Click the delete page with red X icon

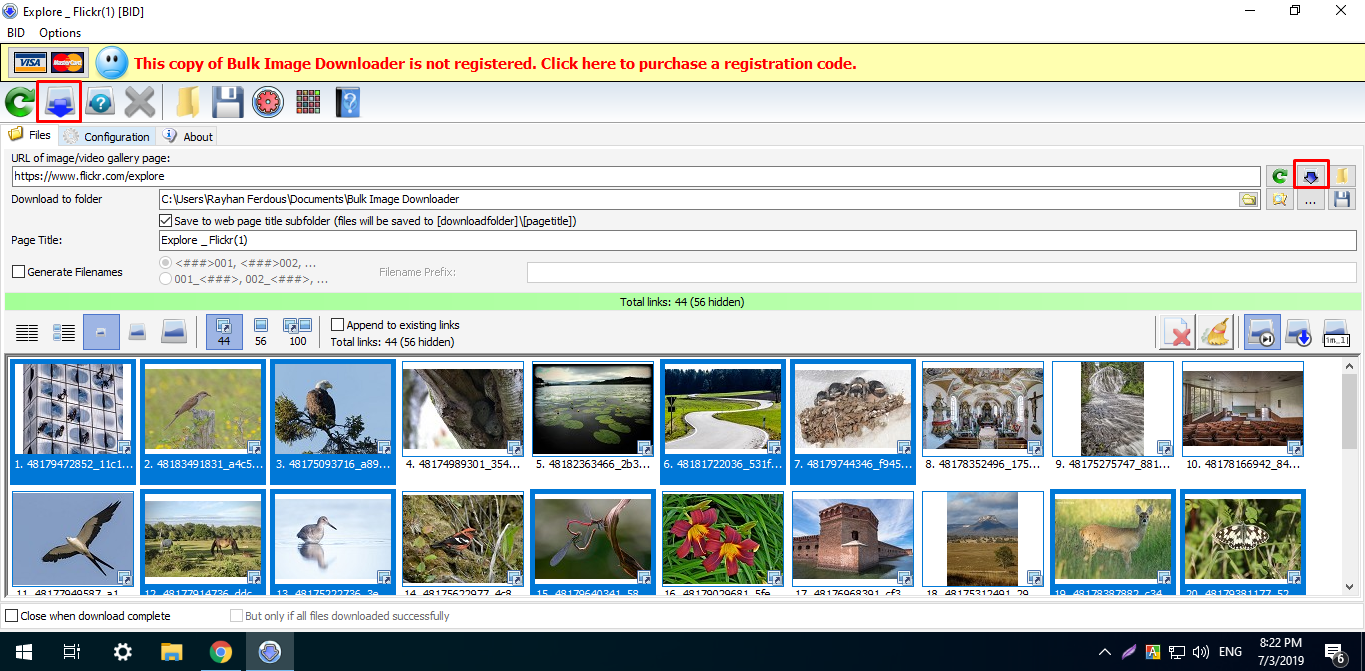point(1178,332)
